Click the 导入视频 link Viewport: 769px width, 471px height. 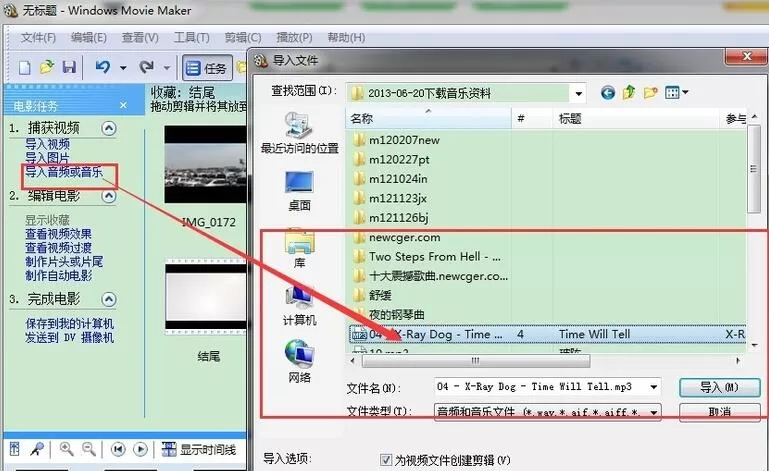[48, 144]
